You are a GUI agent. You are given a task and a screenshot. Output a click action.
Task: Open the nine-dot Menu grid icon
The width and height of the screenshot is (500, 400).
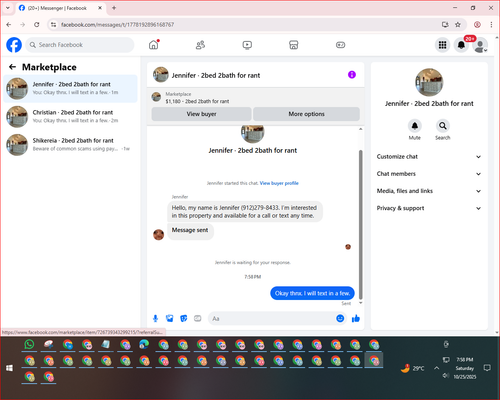click(442, 45)
